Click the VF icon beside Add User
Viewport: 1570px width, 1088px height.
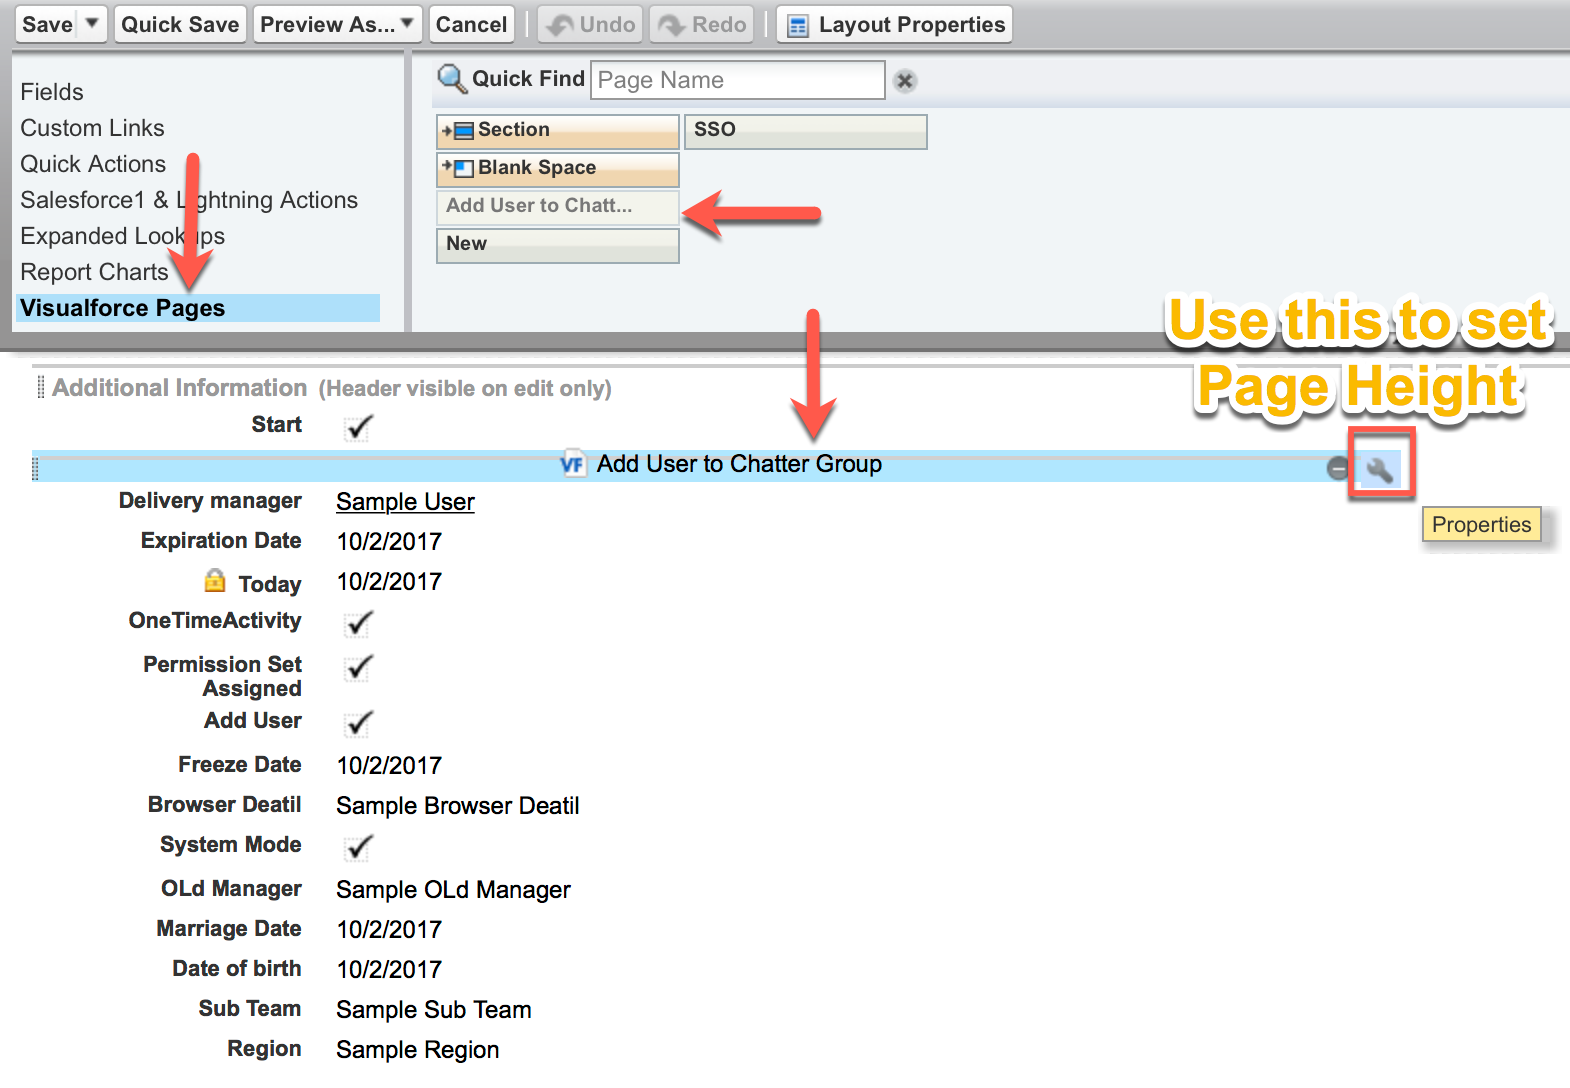573,464
